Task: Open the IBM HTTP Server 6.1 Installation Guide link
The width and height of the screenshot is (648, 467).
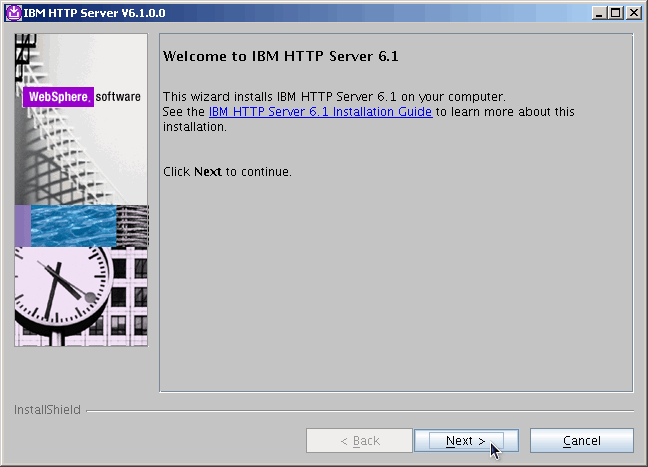Action: click(x=320, y=112)
